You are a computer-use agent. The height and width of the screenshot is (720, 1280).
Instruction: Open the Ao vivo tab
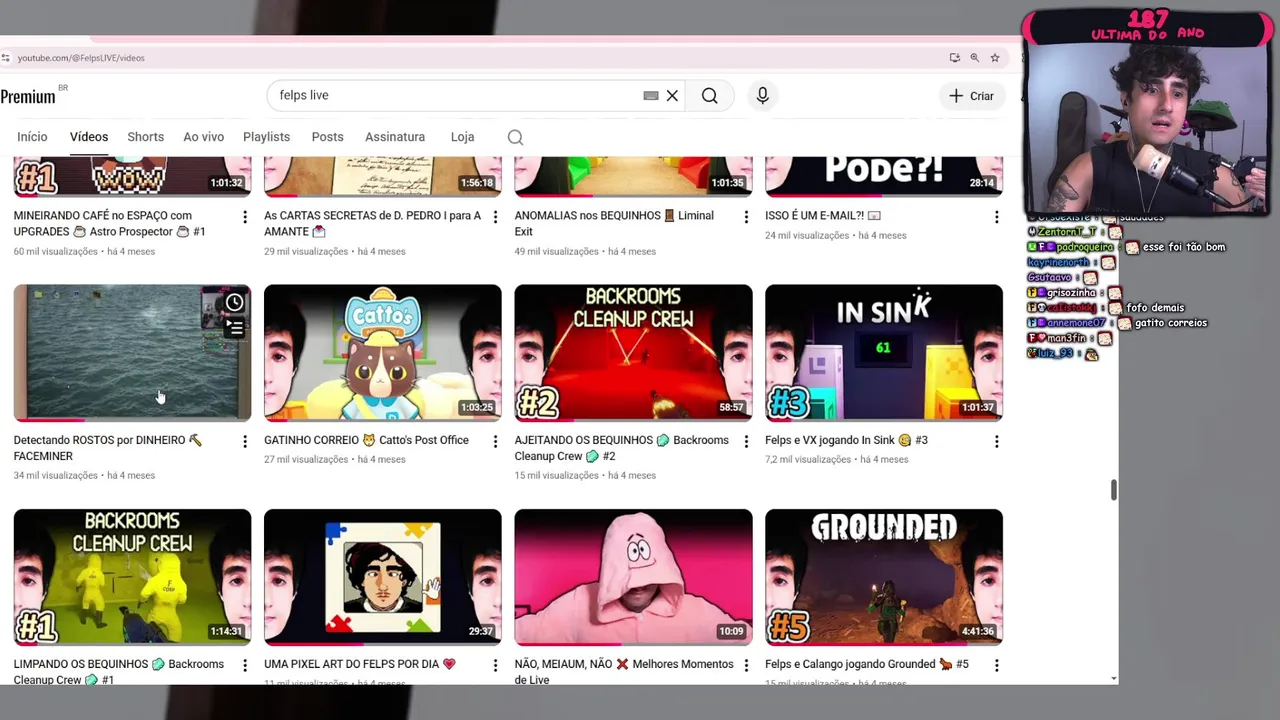point(203,137)
